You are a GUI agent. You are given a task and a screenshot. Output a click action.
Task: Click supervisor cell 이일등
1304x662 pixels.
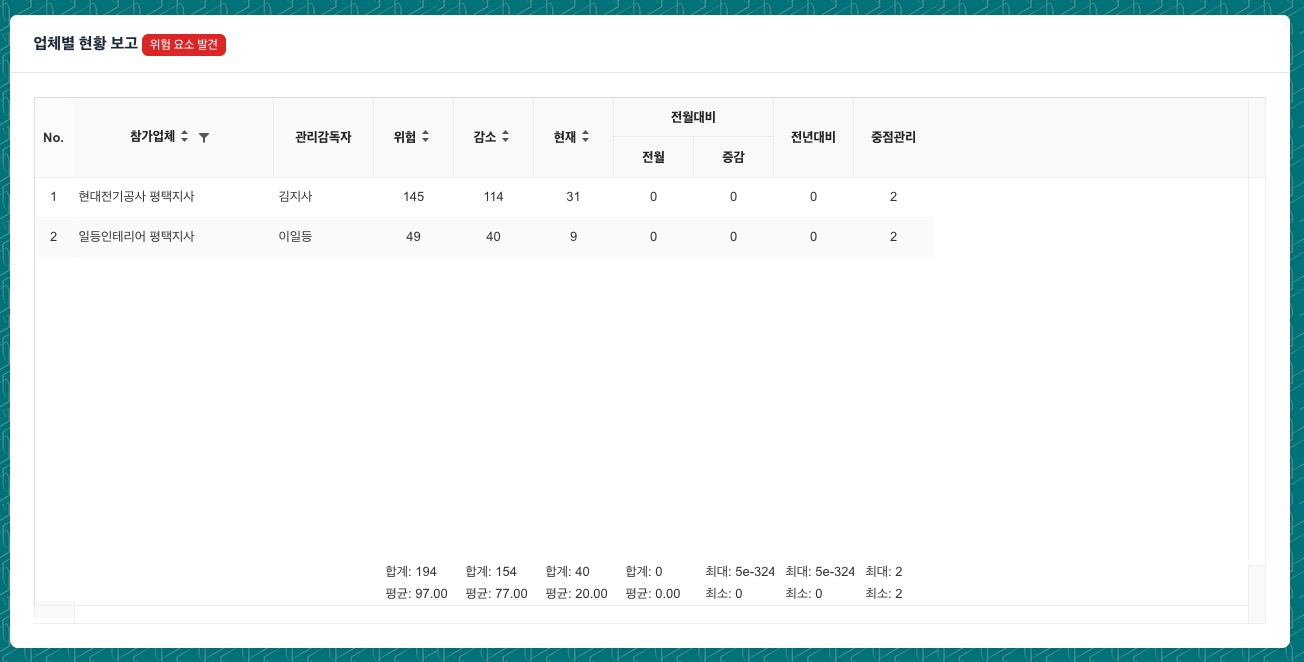[x=296, y=237]
